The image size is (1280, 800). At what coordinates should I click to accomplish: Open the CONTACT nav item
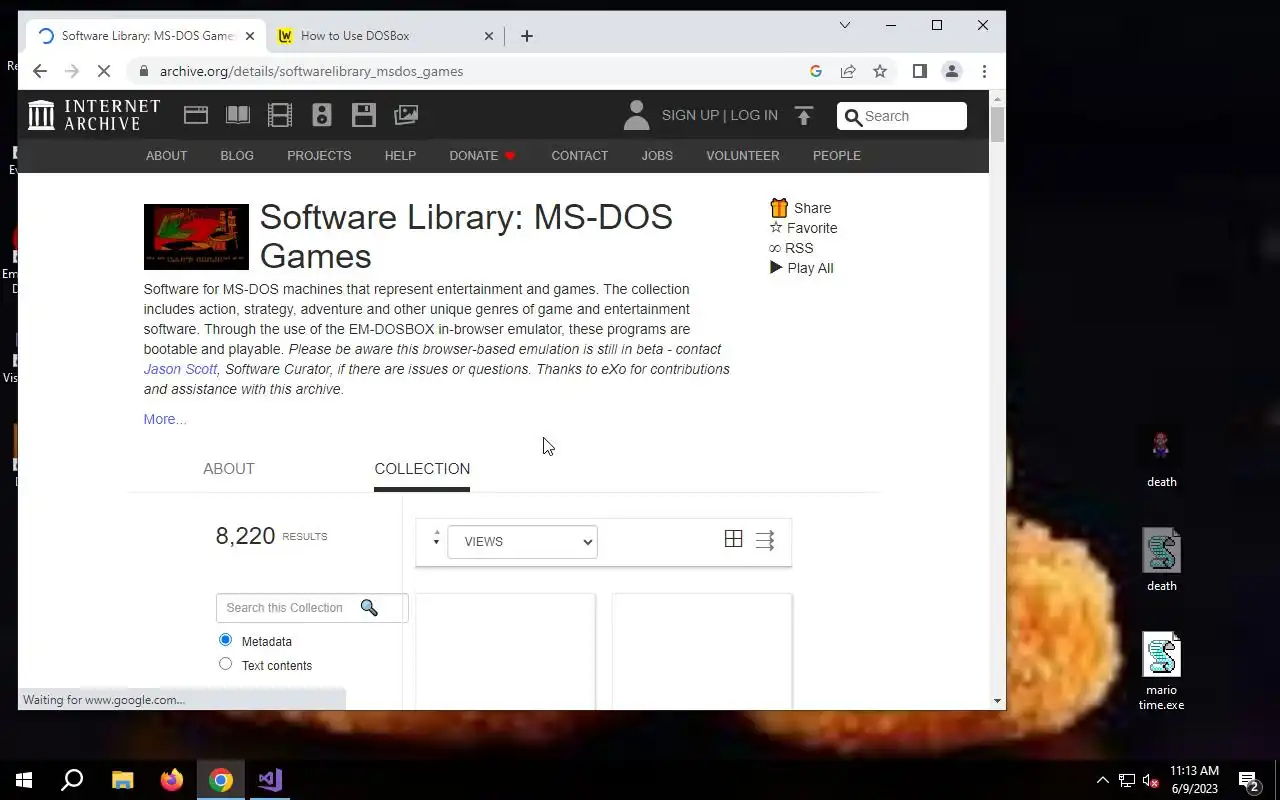pyautogui.click(x=579, y=155)
